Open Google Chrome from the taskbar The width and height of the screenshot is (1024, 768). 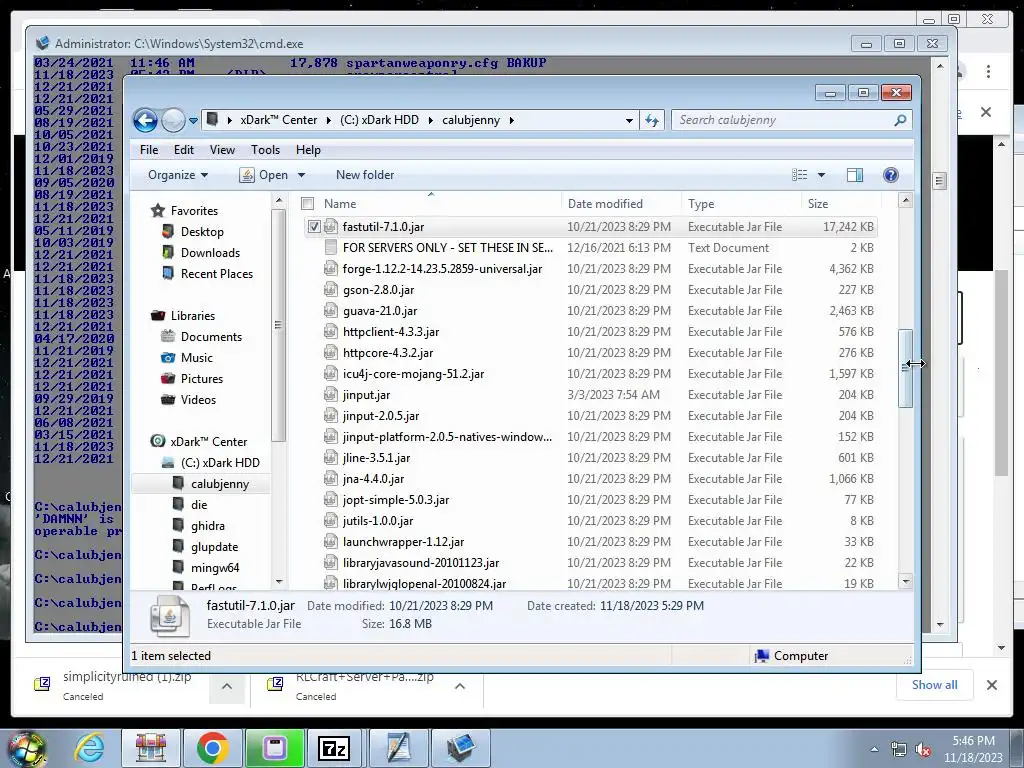pos(212,748)
